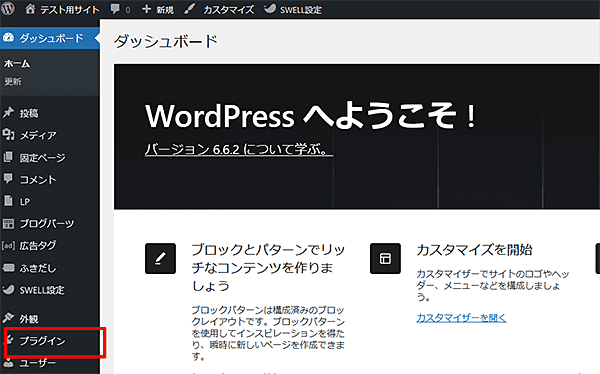Viewport: 600px width, 374px height.
Task: Open SWELL設定 in the top admin bar
Action: (300, 10)
